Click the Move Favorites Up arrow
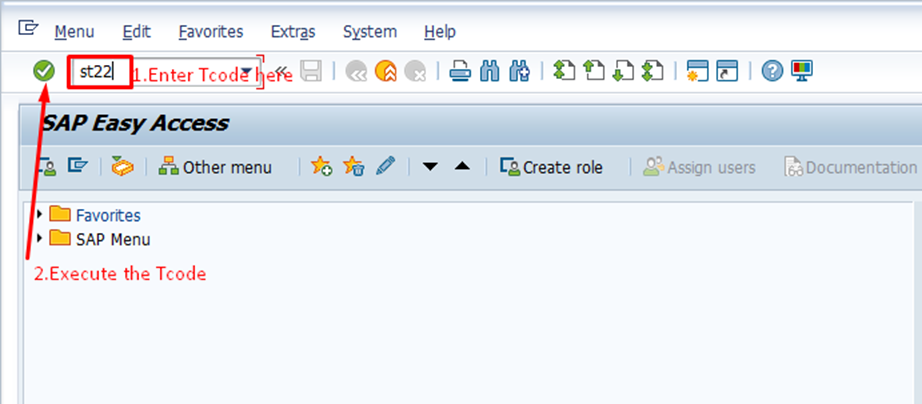The width and height of the screenshot is (922, 404). pos(463,167)
